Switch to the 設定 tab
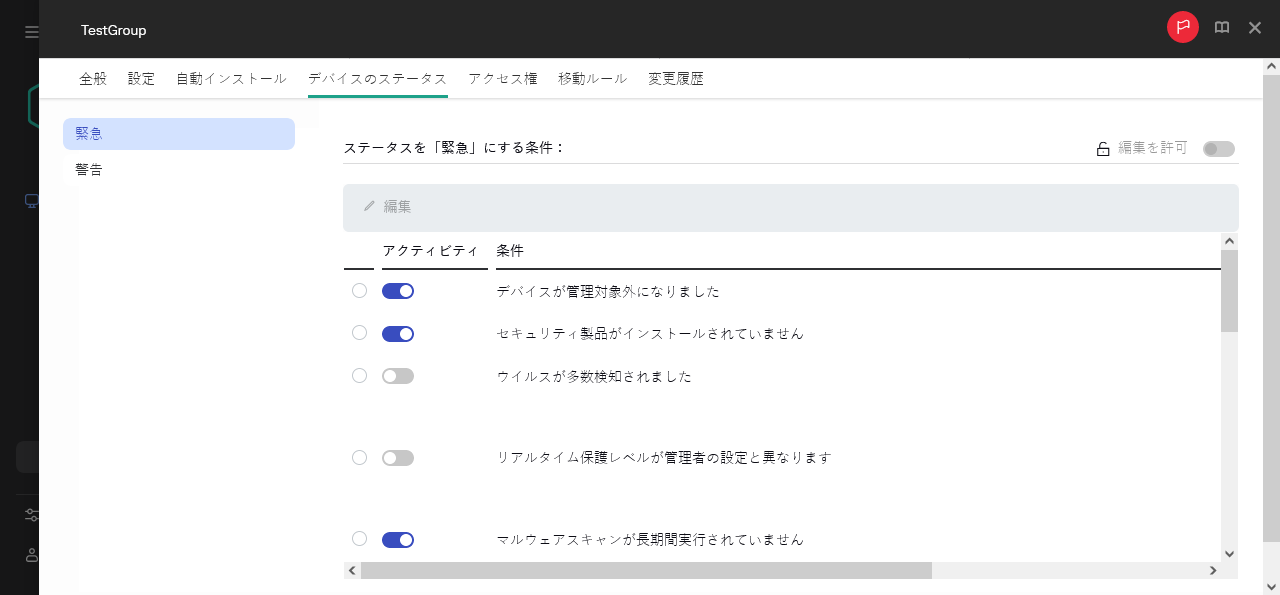Image resolution: width=1280 pixels, height=595 pixels. [141, 78]
